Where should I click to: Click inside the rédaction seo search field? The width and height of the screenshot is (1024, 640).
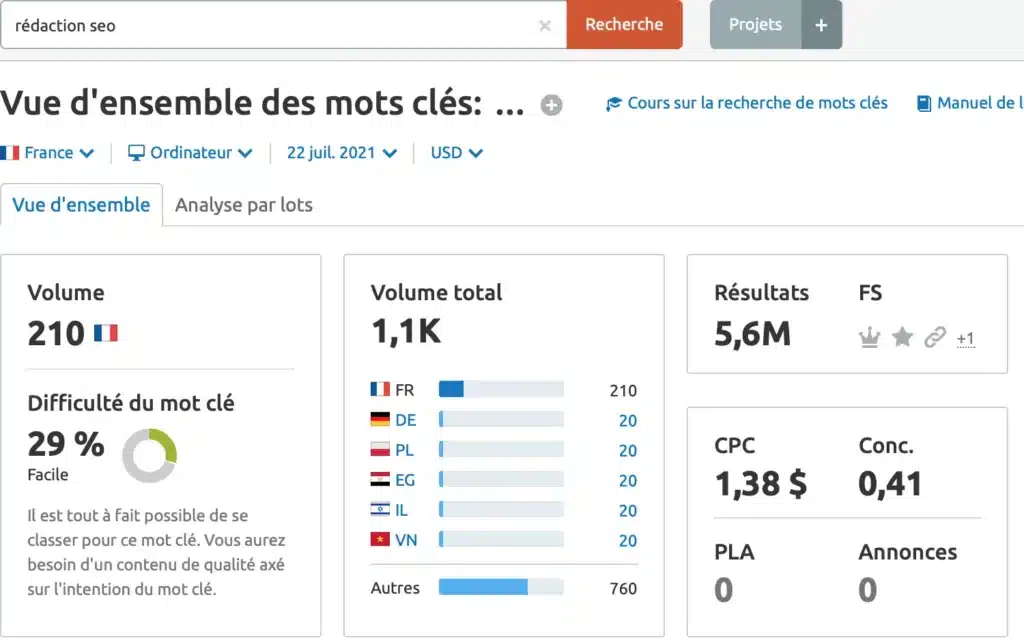point(270,26)
